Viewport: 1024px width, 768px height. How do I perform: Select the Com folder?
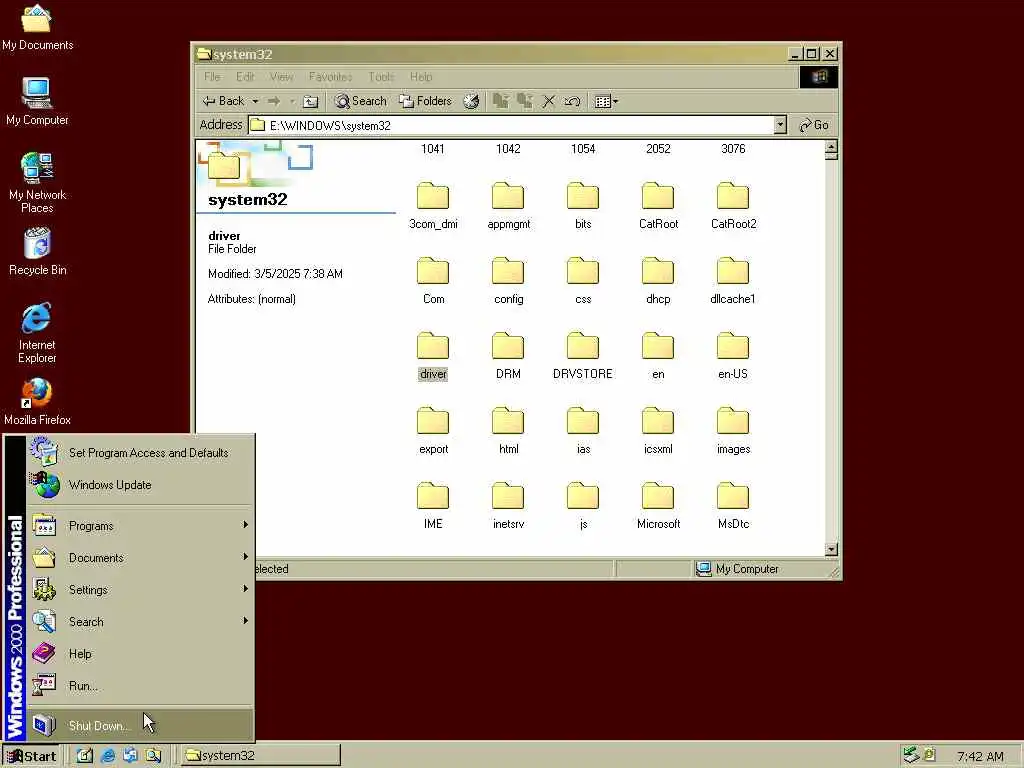tap(433, 281)
